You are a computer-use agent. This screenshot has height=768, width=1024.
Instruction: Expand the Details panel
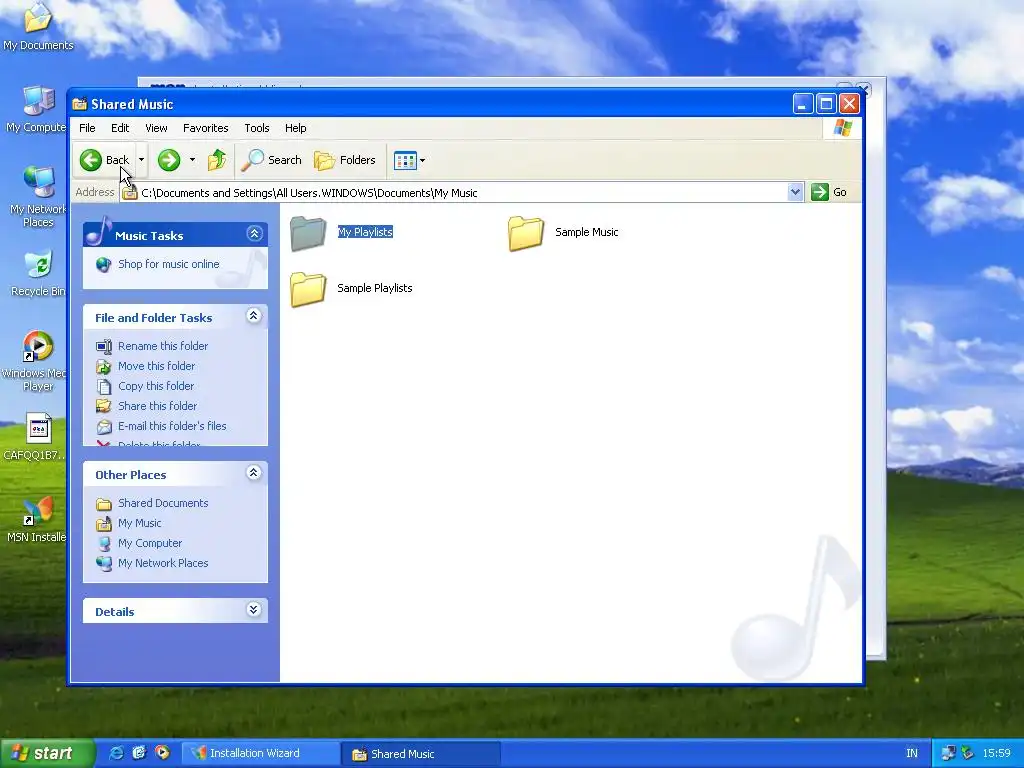point(253,610)
